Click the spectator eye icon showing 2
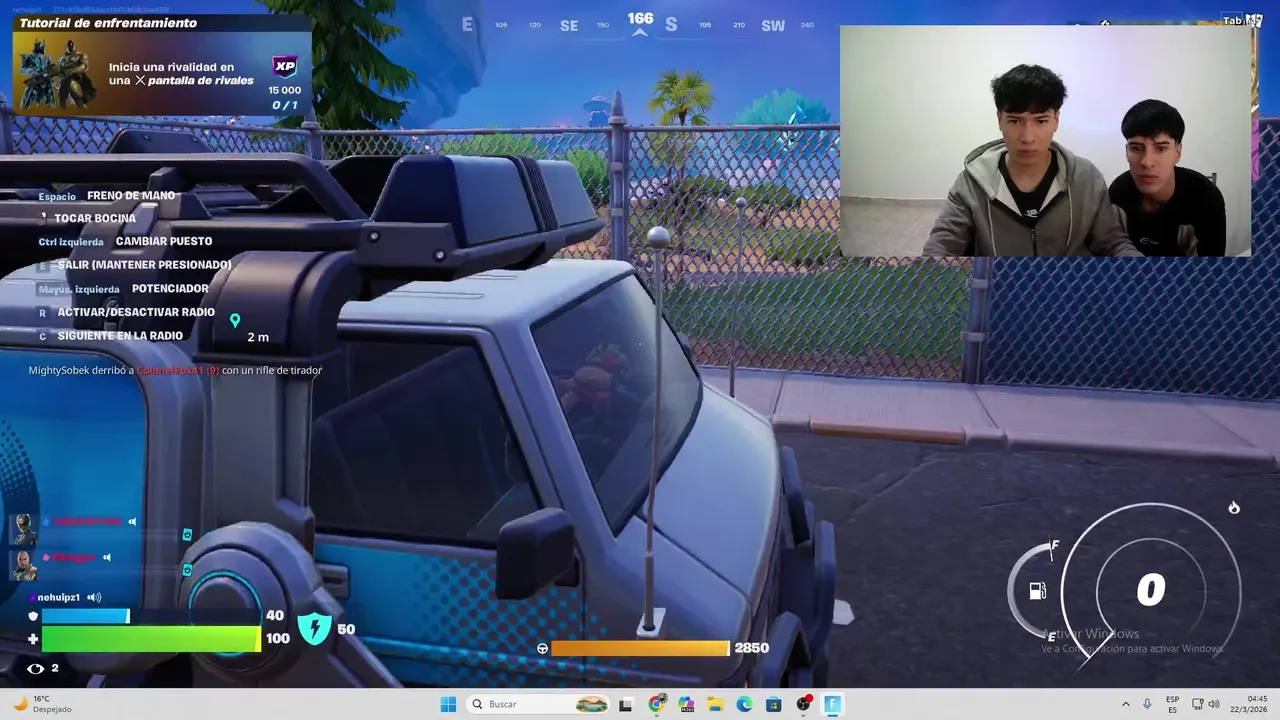 click(x=36, y=668)
